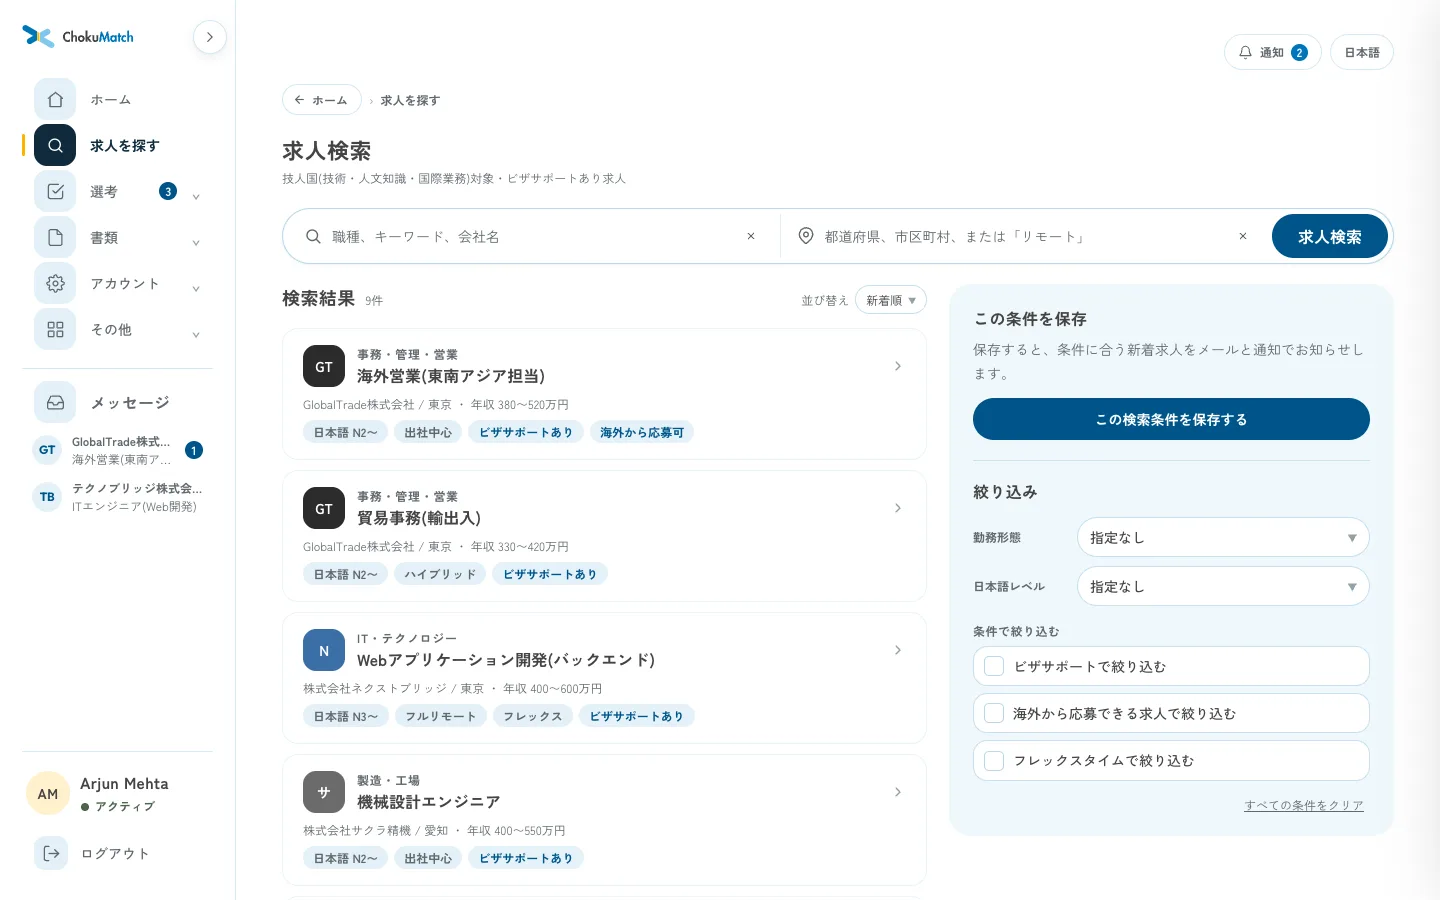Image resolution: width=1440 pixels, height=900 pixels.
Task: Click the ログアウト exit icon
Action: [51, 853]
